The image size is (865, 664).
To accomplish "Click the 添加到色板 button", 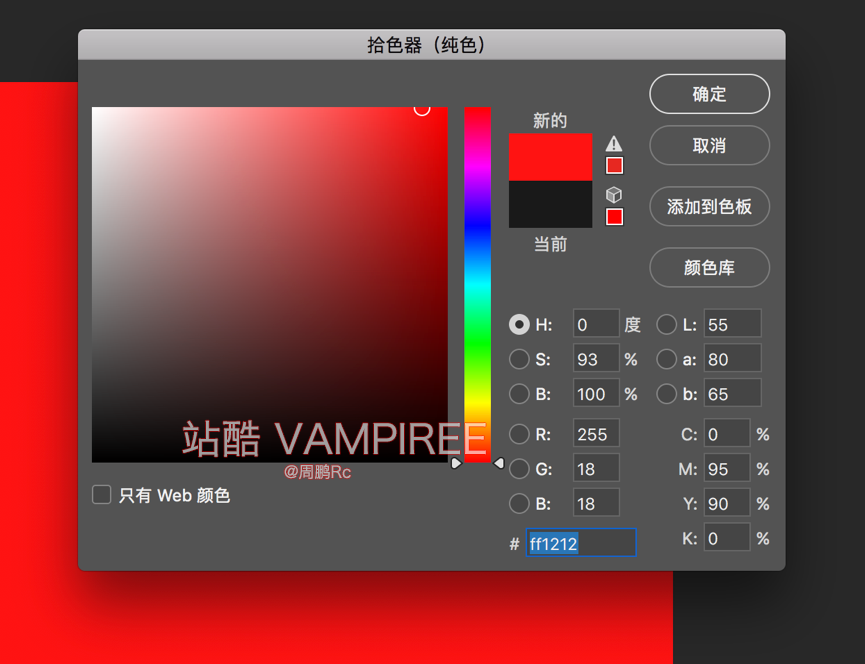I will tap(709, 207).
